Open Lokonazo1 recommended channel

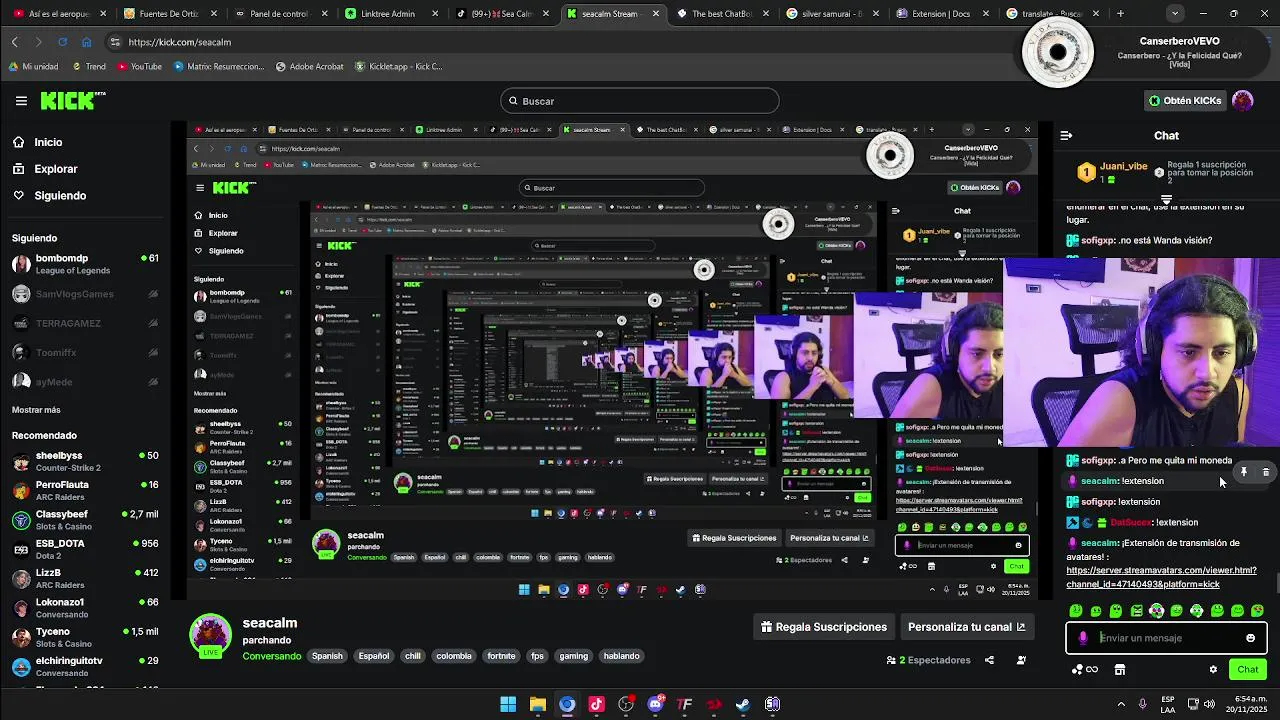pos(85,608)
